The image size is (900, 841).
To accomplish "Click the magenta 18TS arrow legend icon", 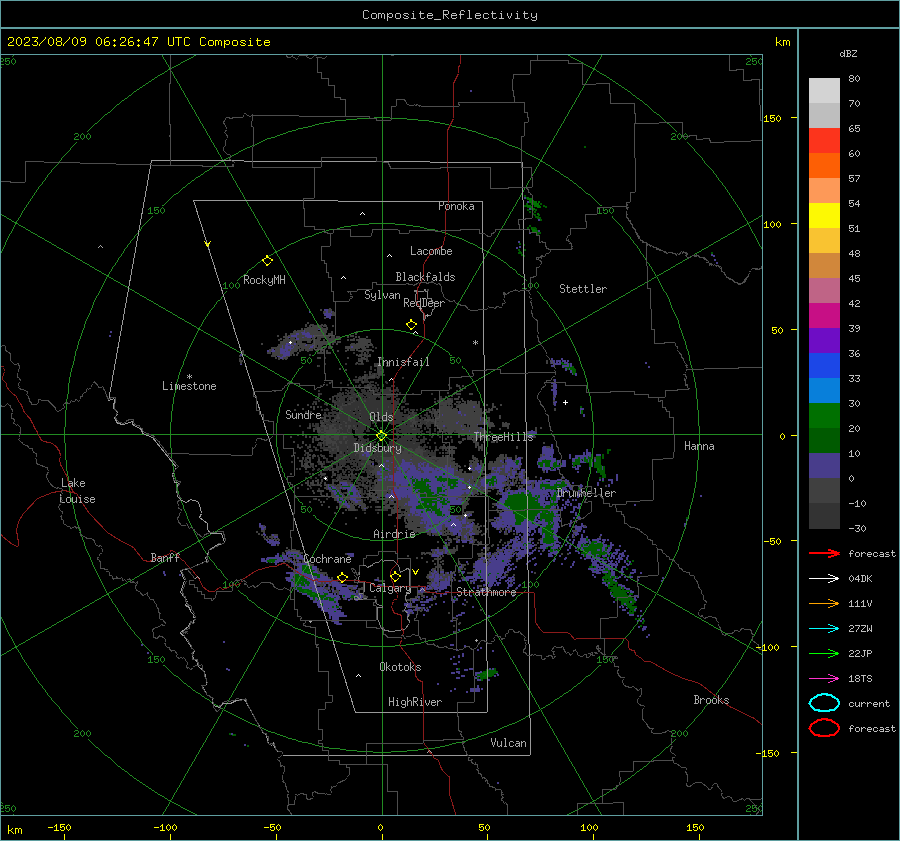I will click(824, 679).
